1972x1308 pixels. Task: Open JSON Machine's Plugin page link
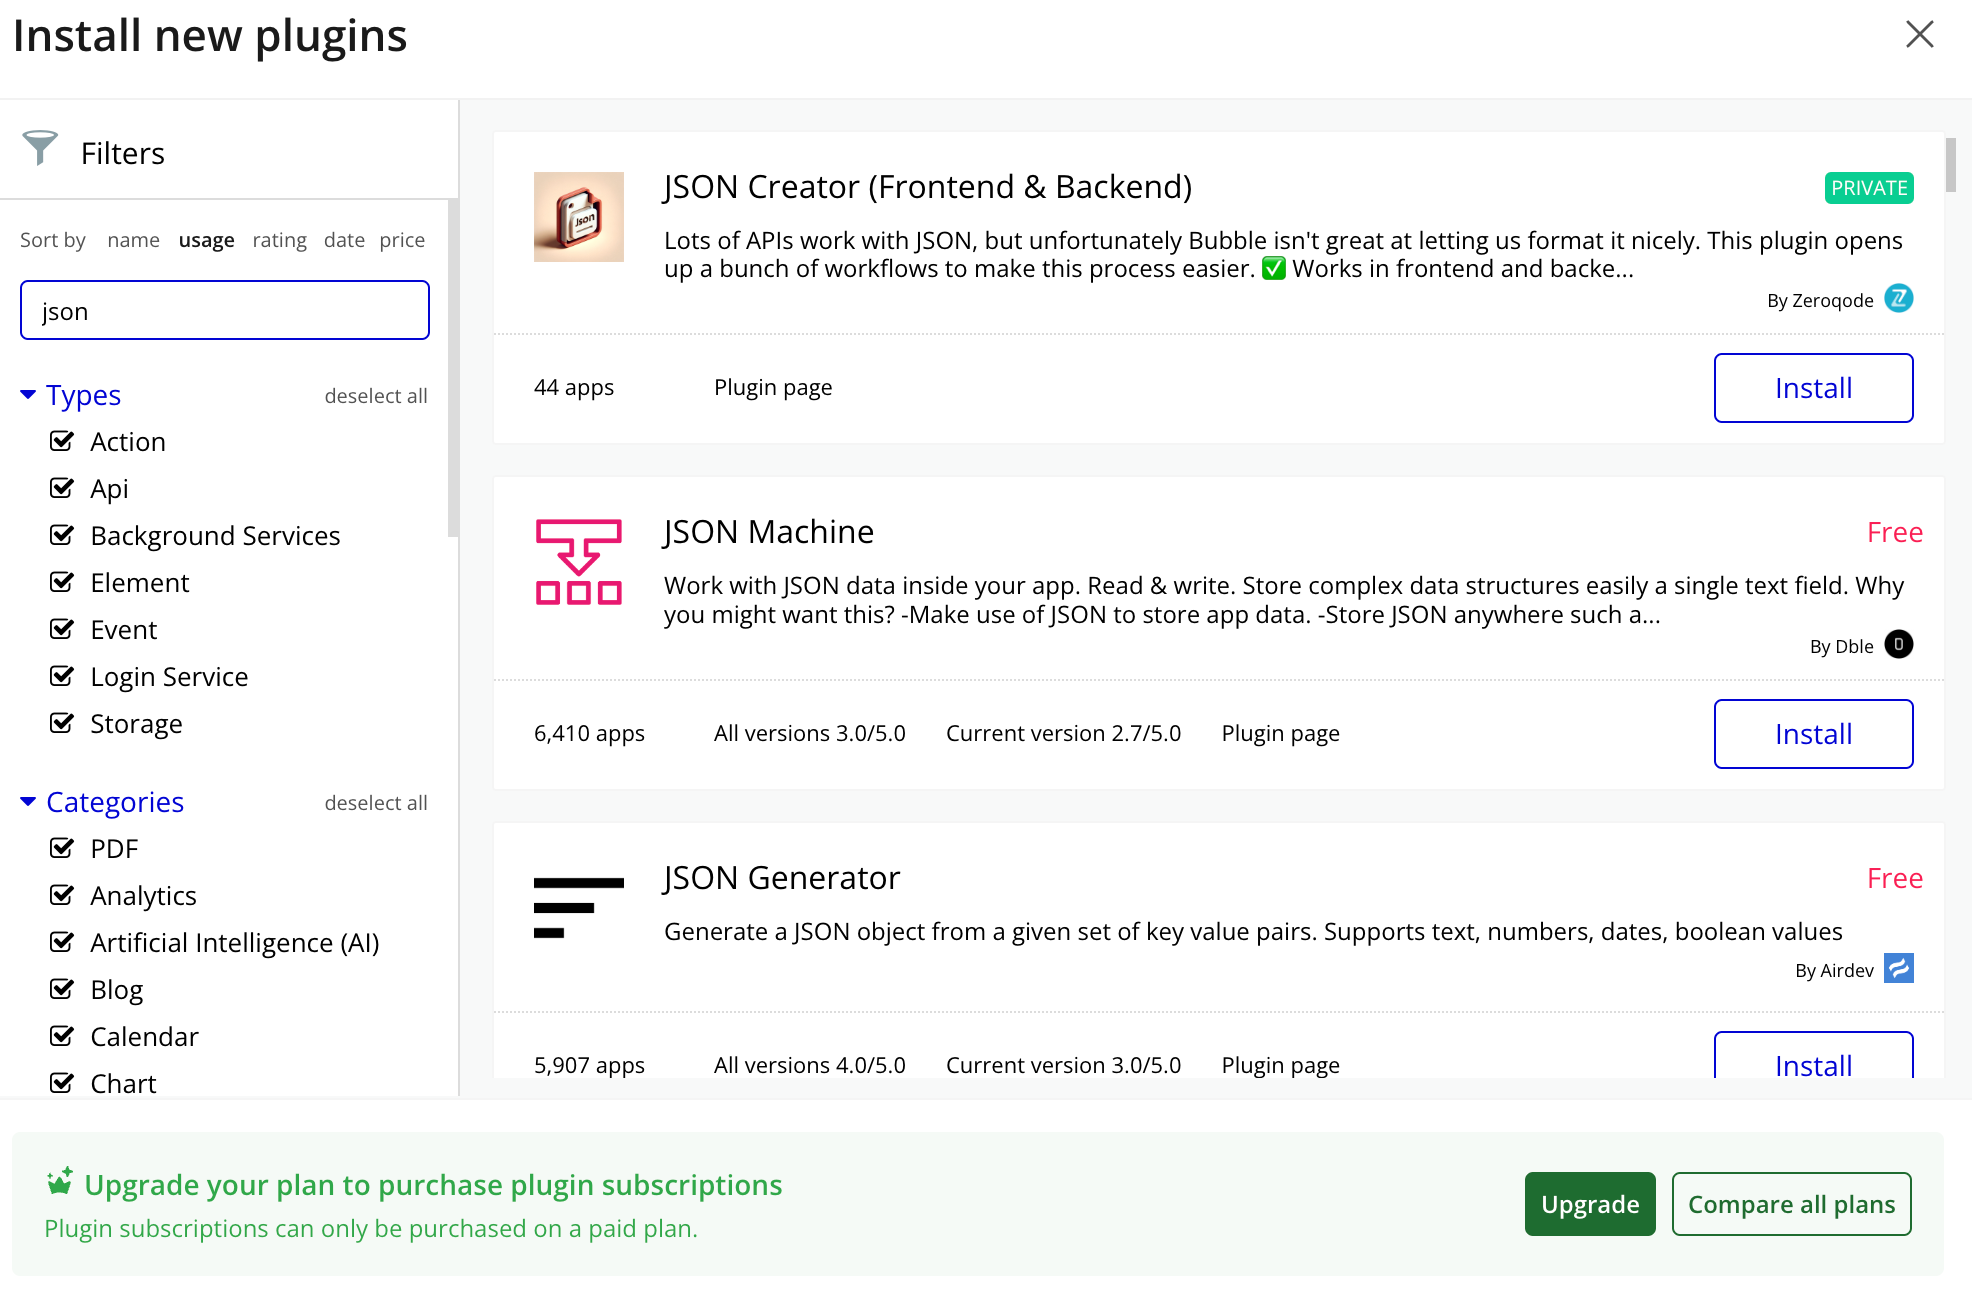tap(1281, 733)
